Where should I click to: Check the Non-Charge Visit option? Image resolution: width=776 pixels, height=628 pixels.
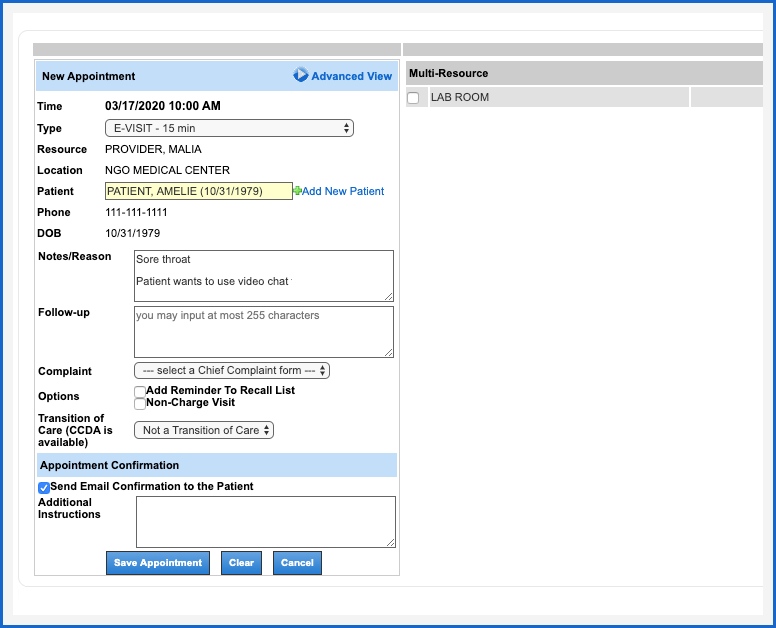140,404
